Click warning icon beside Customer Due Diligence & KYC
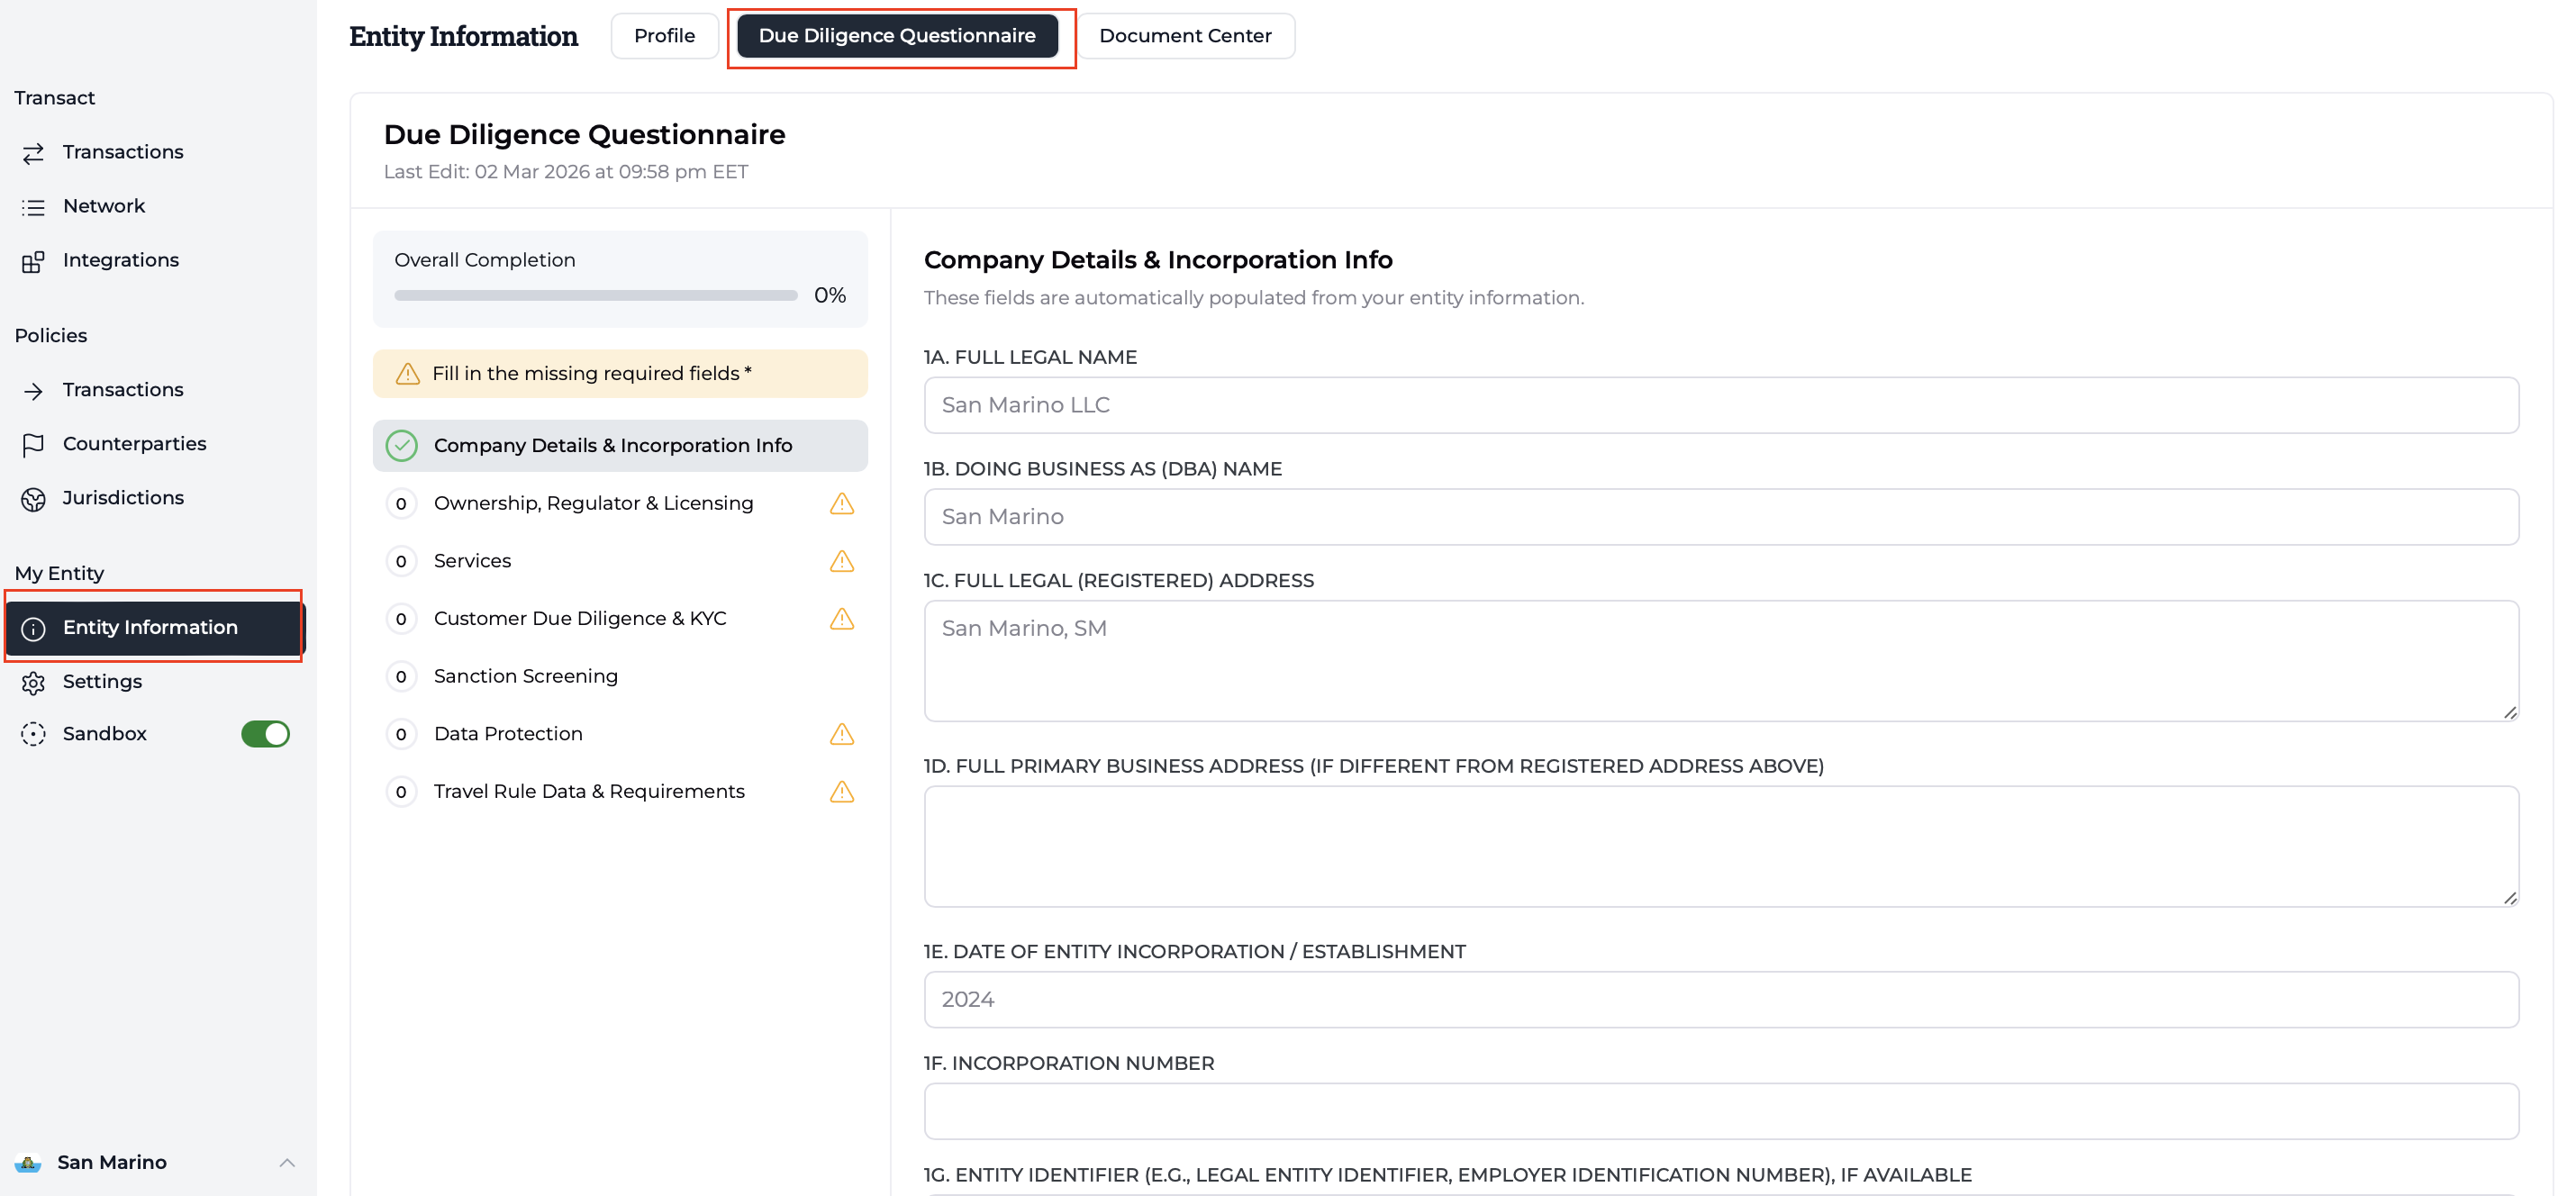 (842, 619)
